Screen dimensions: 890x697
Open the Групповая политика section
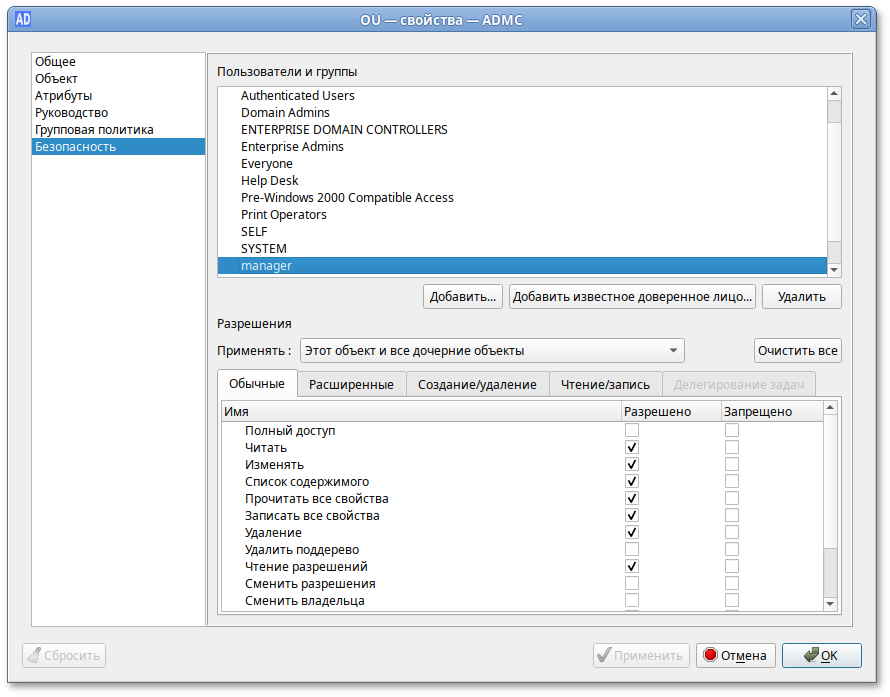93,129
